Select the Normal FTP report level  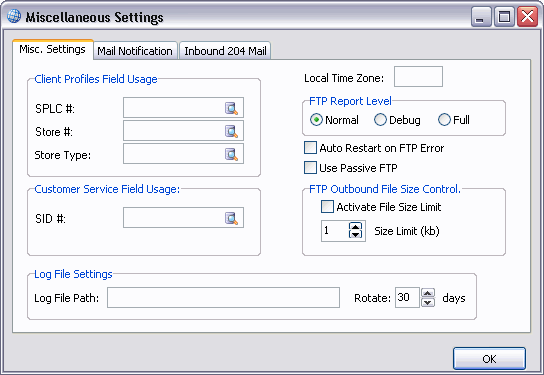pos(316,120)
